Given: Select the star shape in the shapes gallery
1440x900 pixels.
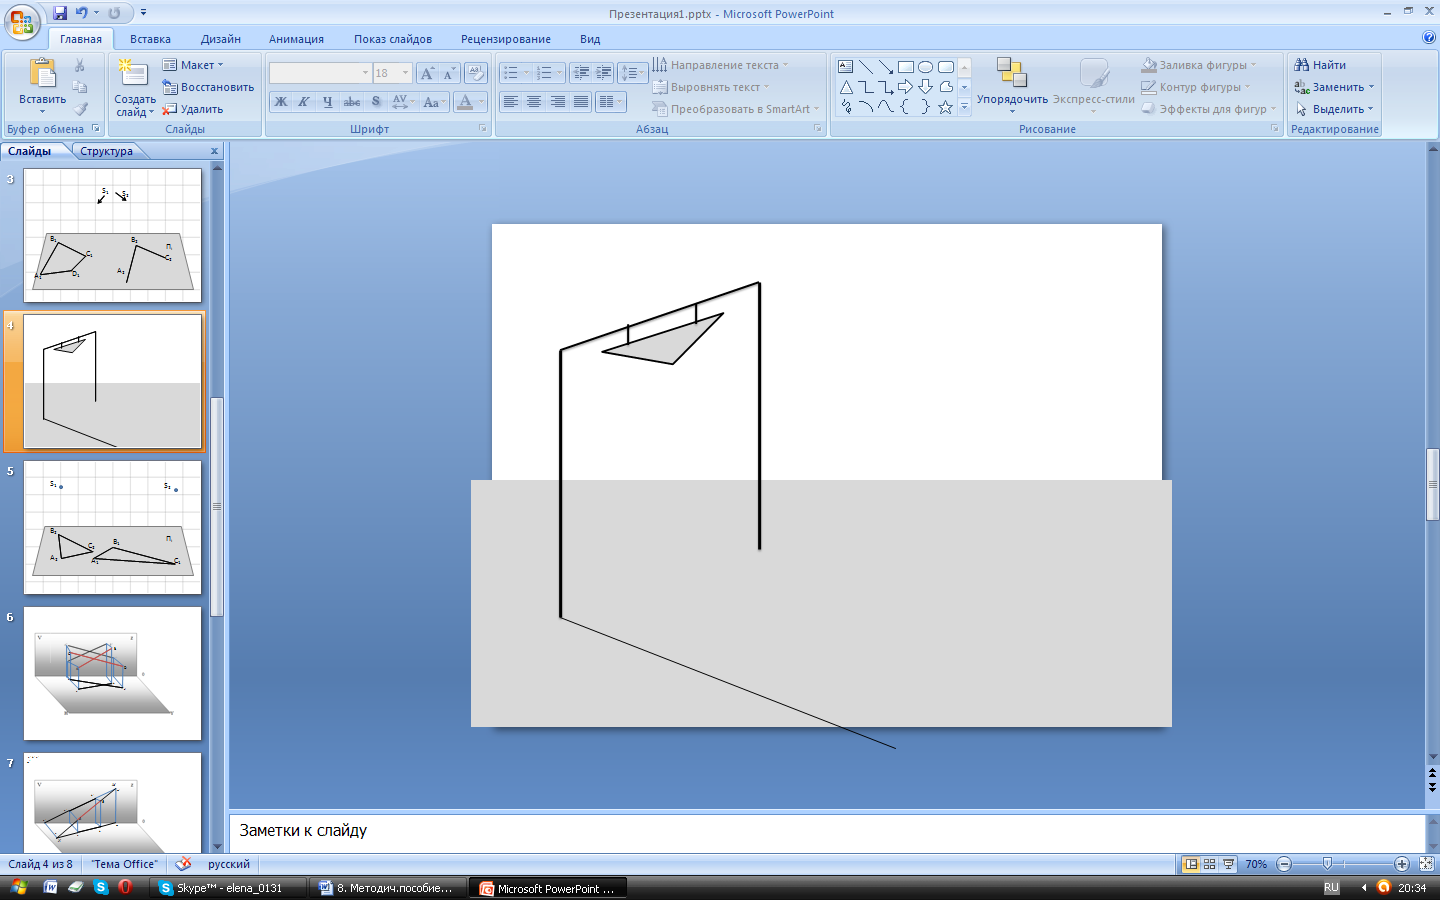Looking at the screenshot, I should [945, 107].
